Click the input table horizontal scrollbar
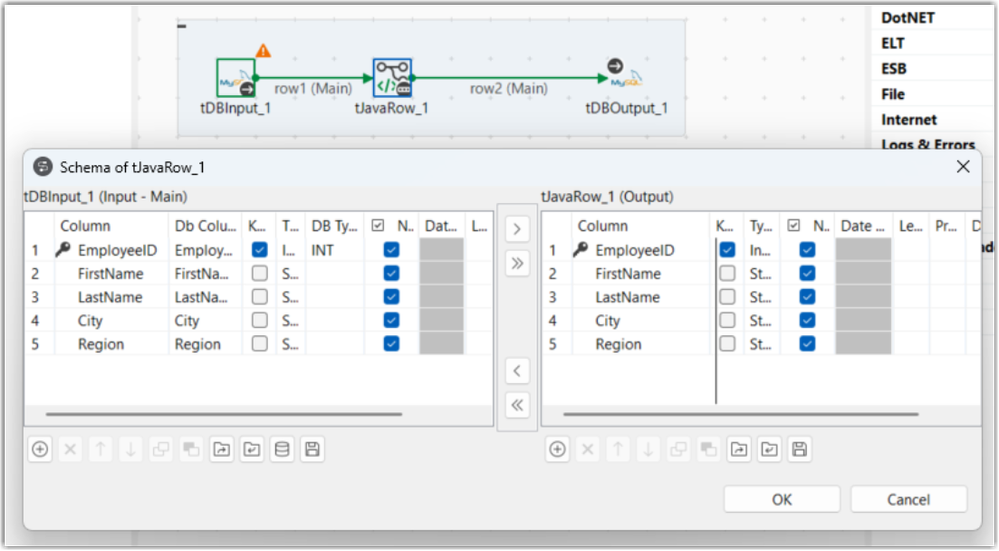Screen dimensions: 999x551 click(x=224, y=414)
